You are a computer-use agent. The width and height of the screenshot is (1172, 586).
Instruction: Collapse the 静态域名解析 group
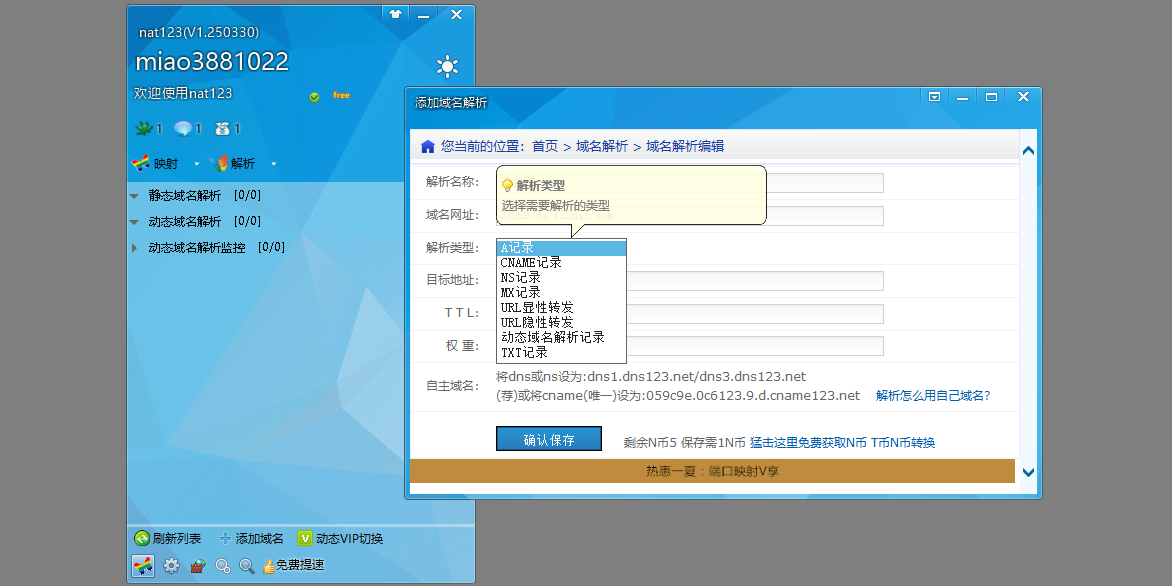click(x=135, y=197)
